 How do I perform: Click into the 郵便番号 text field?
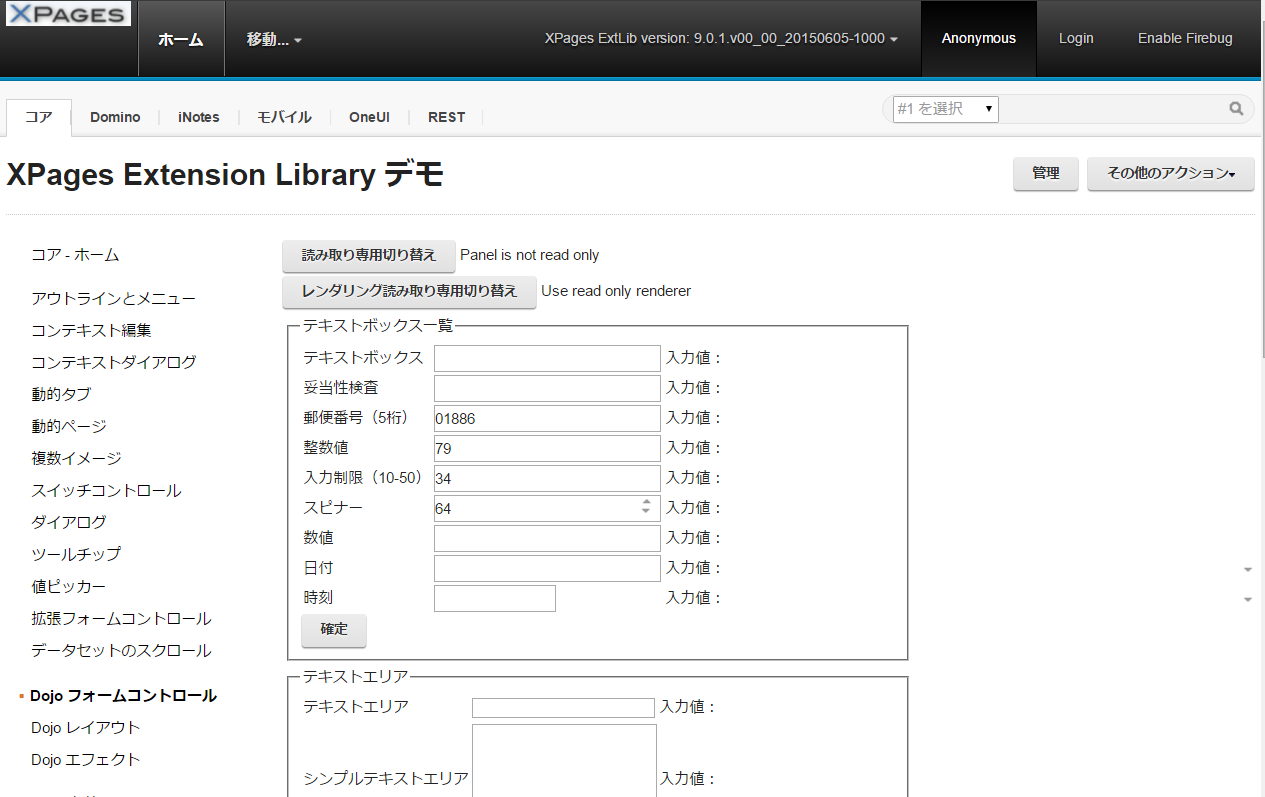tap(547, 418)
